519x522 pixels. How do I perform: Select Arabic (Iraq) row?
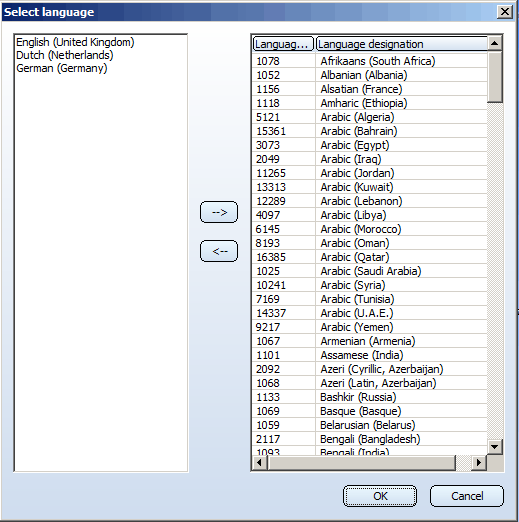370,159
